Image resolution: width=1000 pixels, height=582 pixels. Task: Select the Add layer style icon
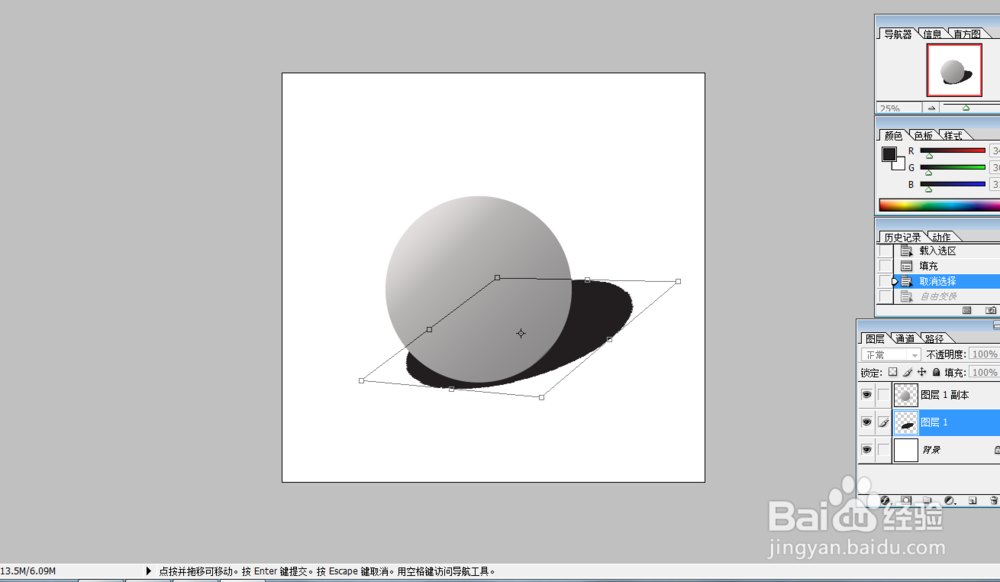pos(884,498)
